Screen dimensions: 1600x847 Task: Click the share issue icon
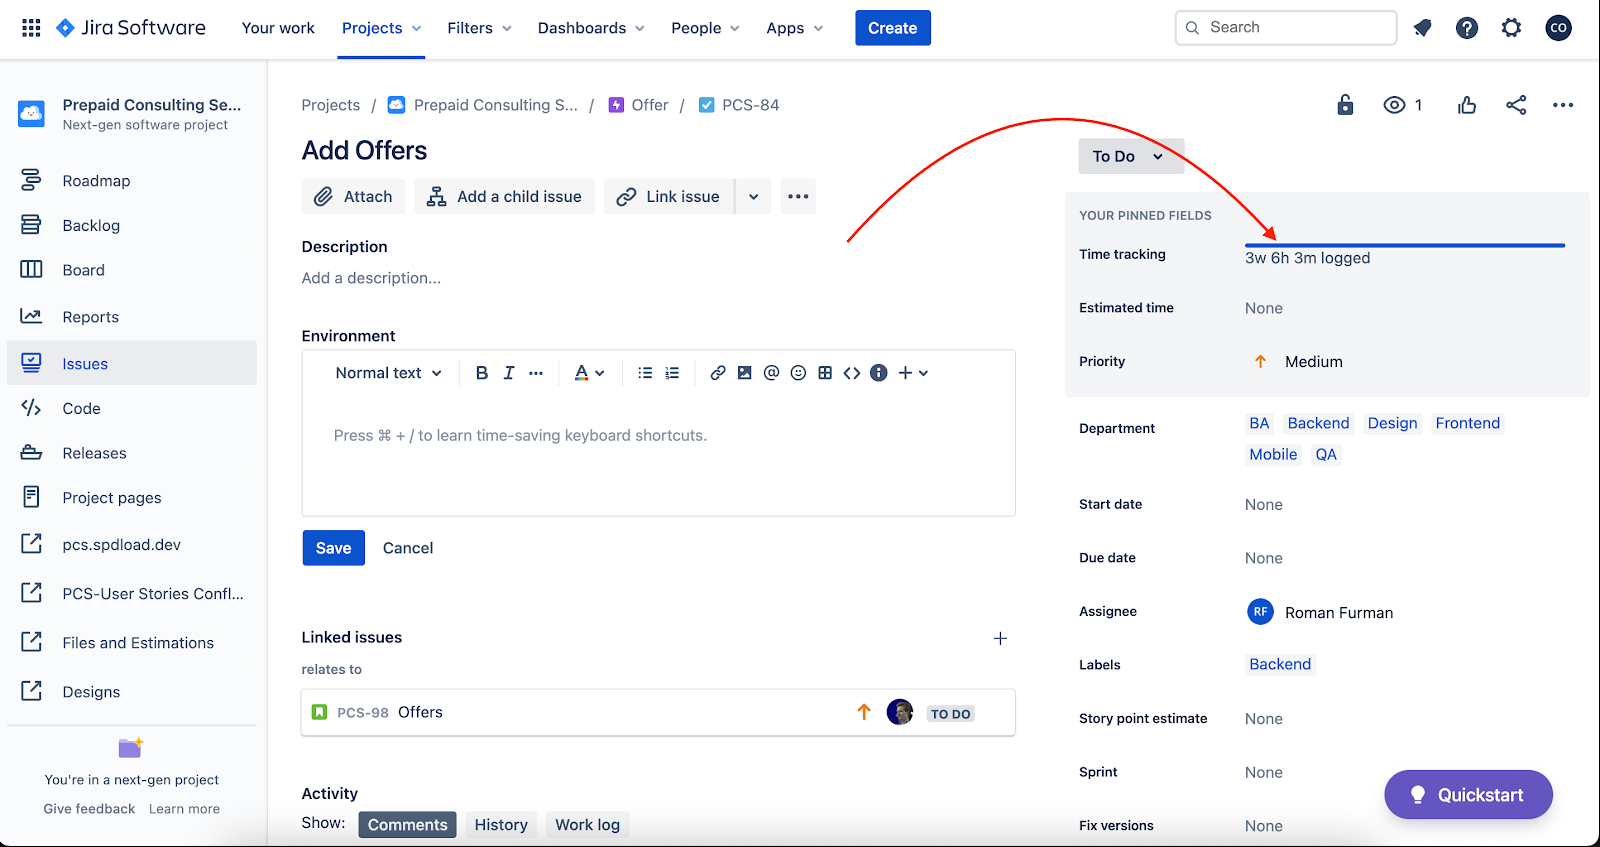1516,105
